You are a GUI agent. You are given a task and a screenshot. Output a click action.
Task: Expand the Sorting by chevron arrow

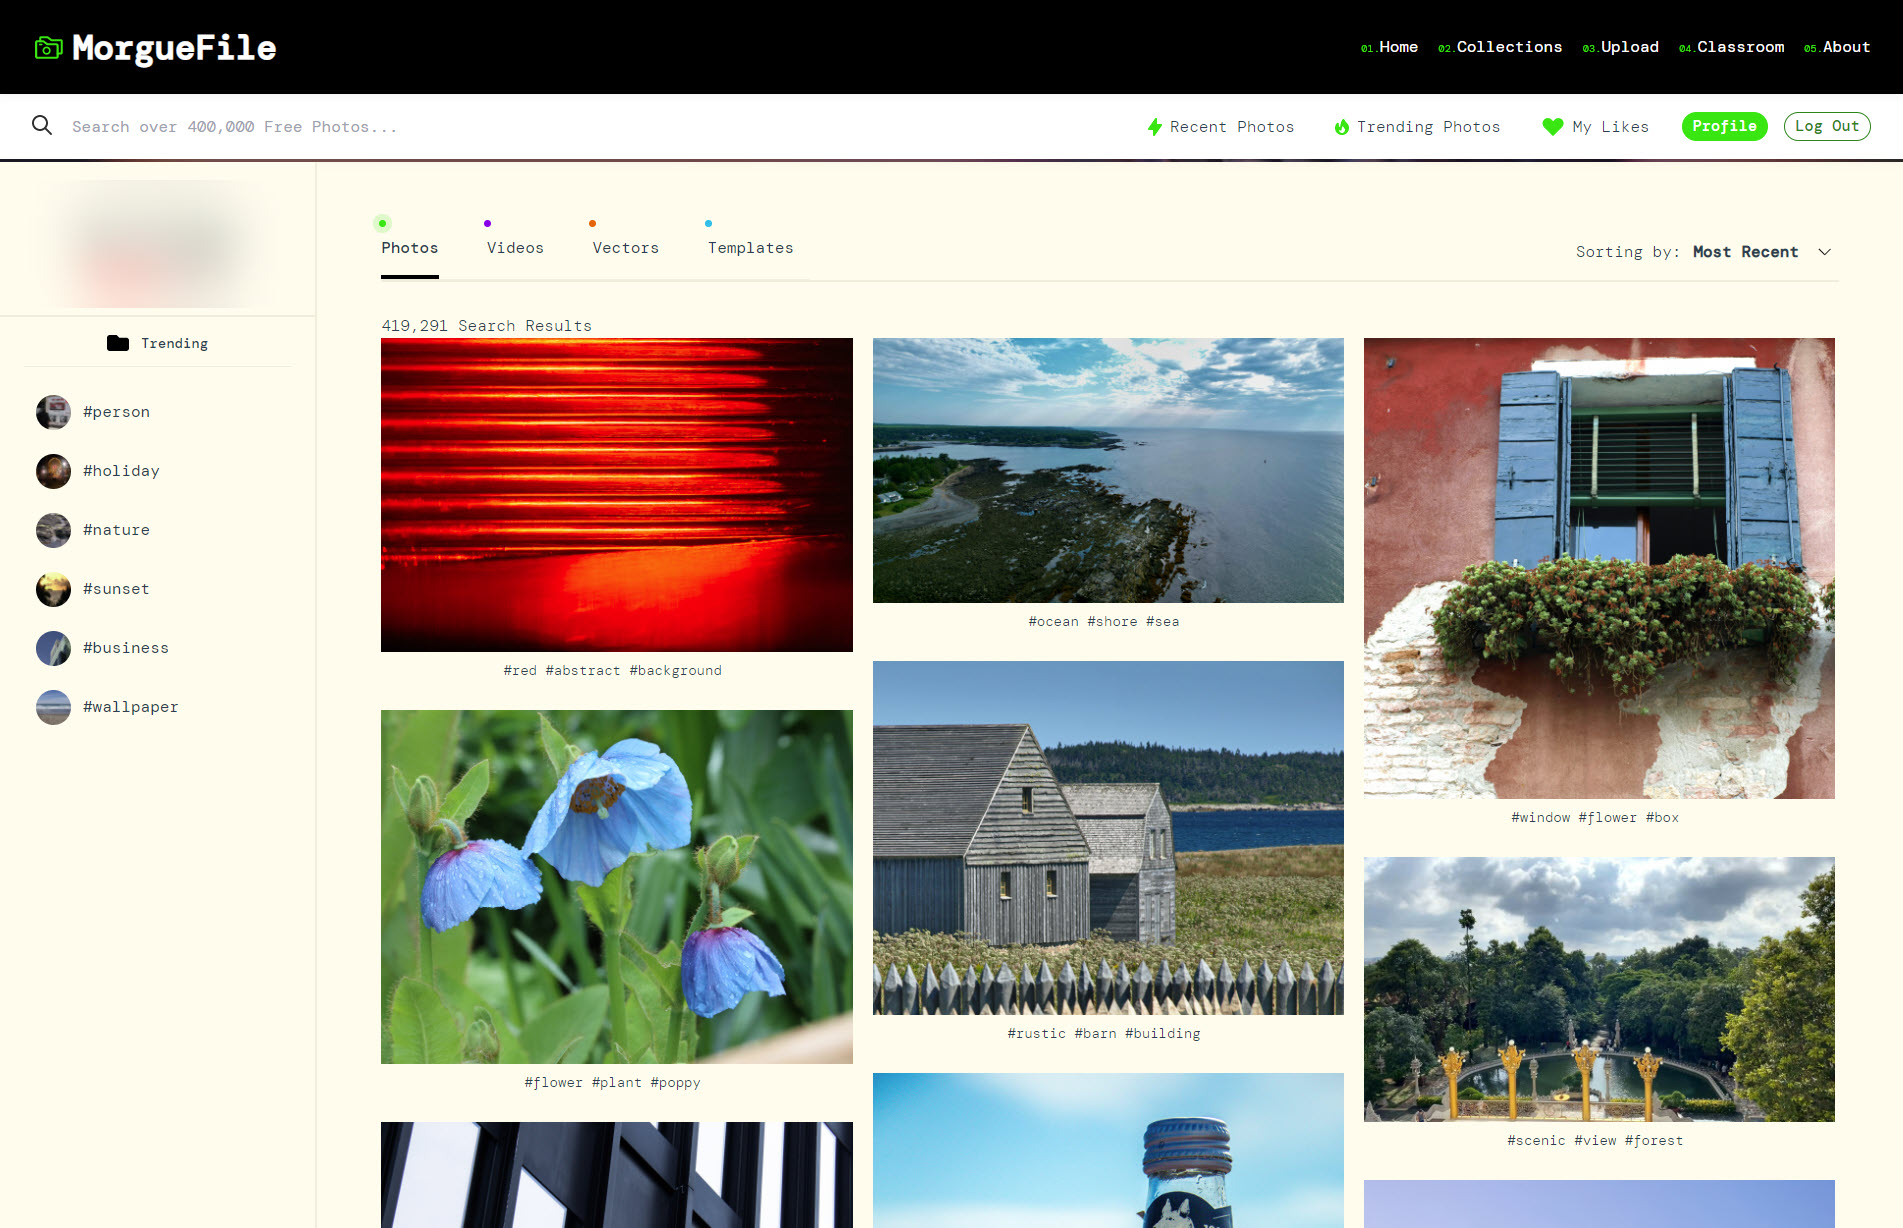coord(1825,252)
